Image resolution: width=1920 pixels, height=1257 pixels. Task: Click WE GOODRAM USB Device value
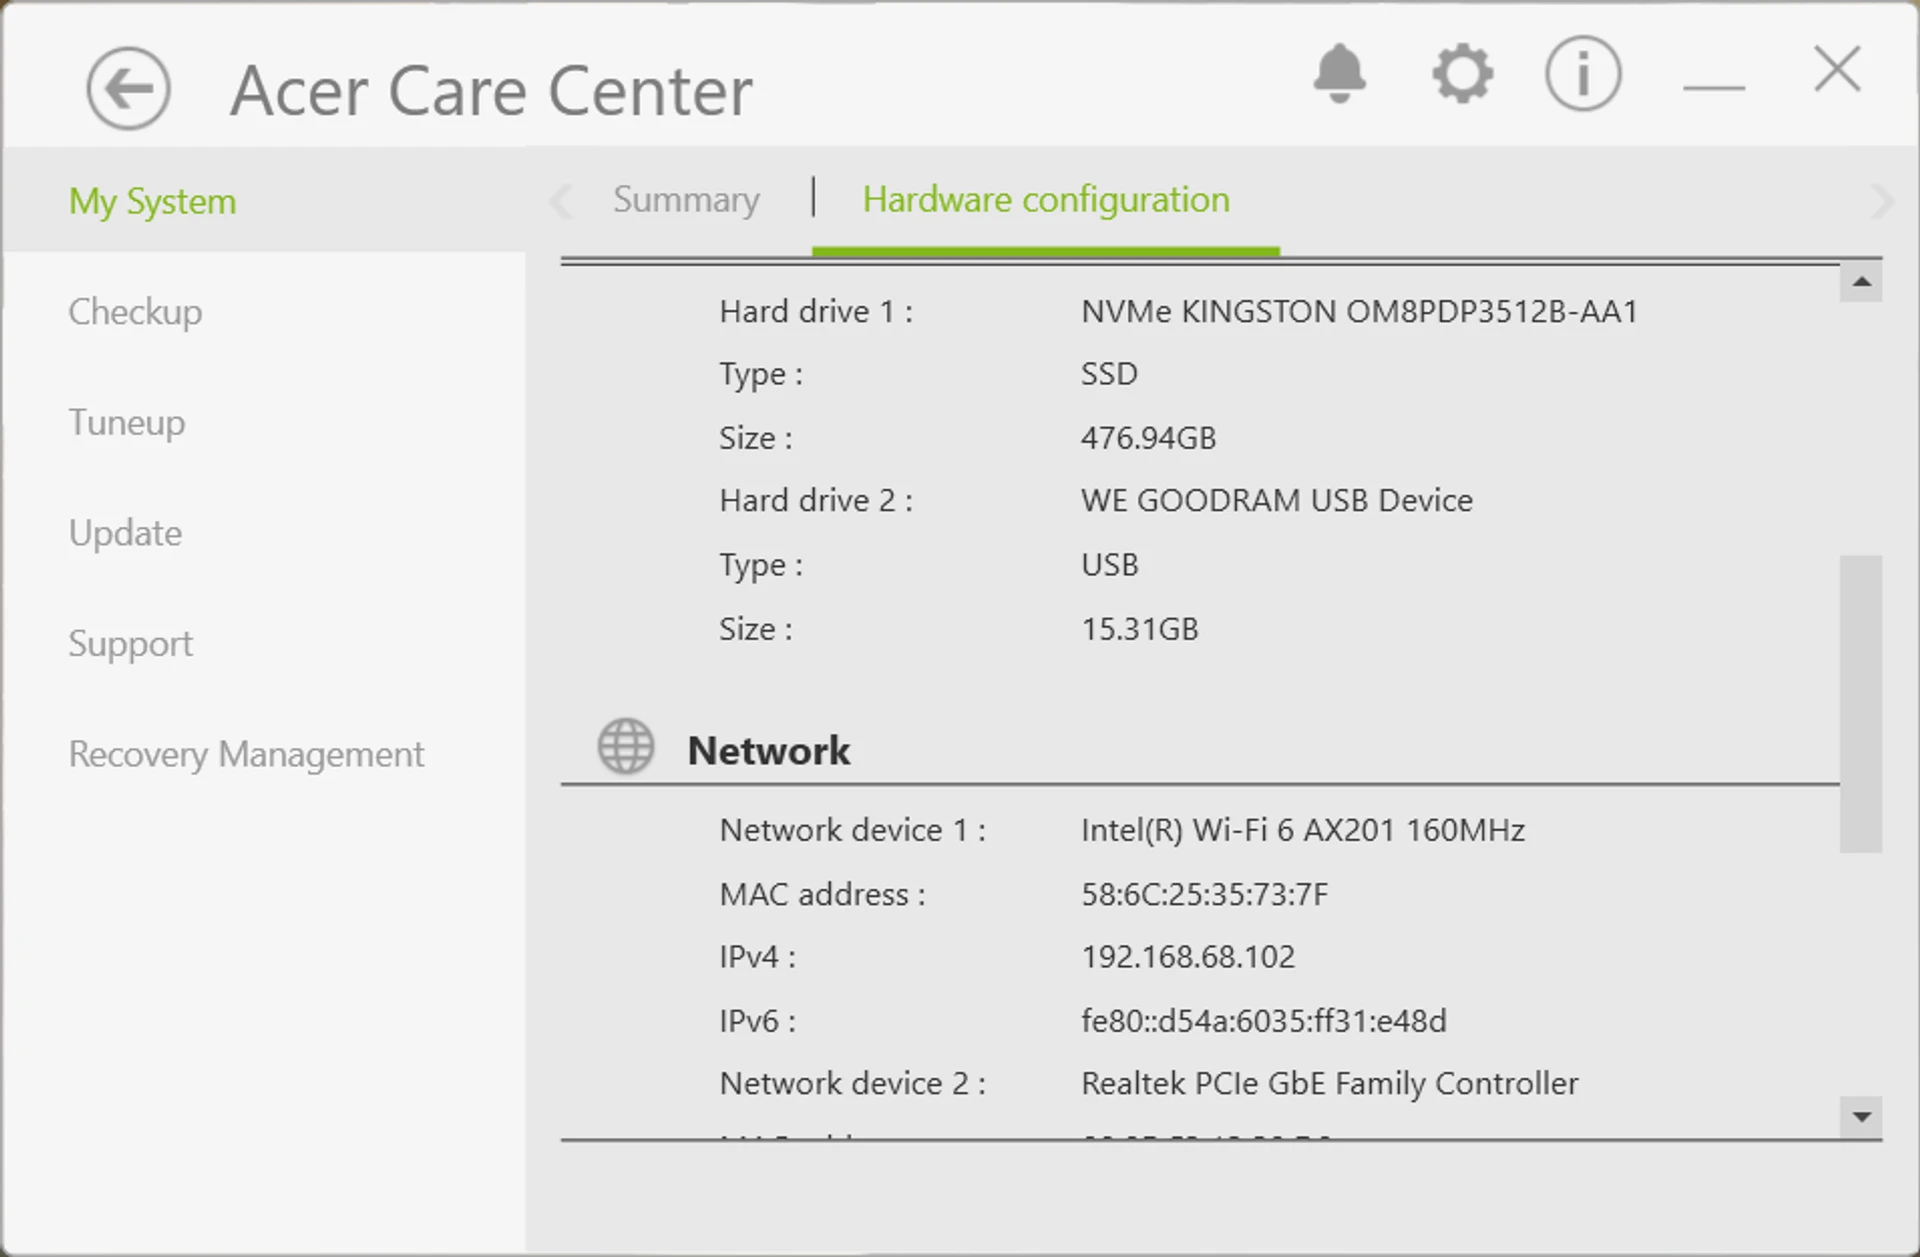1276,500
